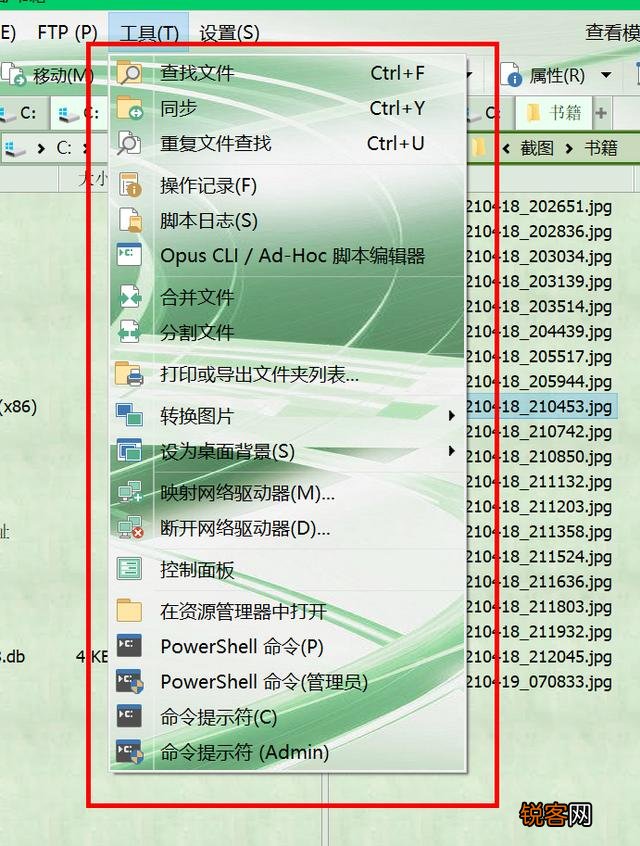640x846 pixels.
Task: Open Opus CLI / Ad-Hoc 脚本编辑器
Action: click(x=288, y=255)
